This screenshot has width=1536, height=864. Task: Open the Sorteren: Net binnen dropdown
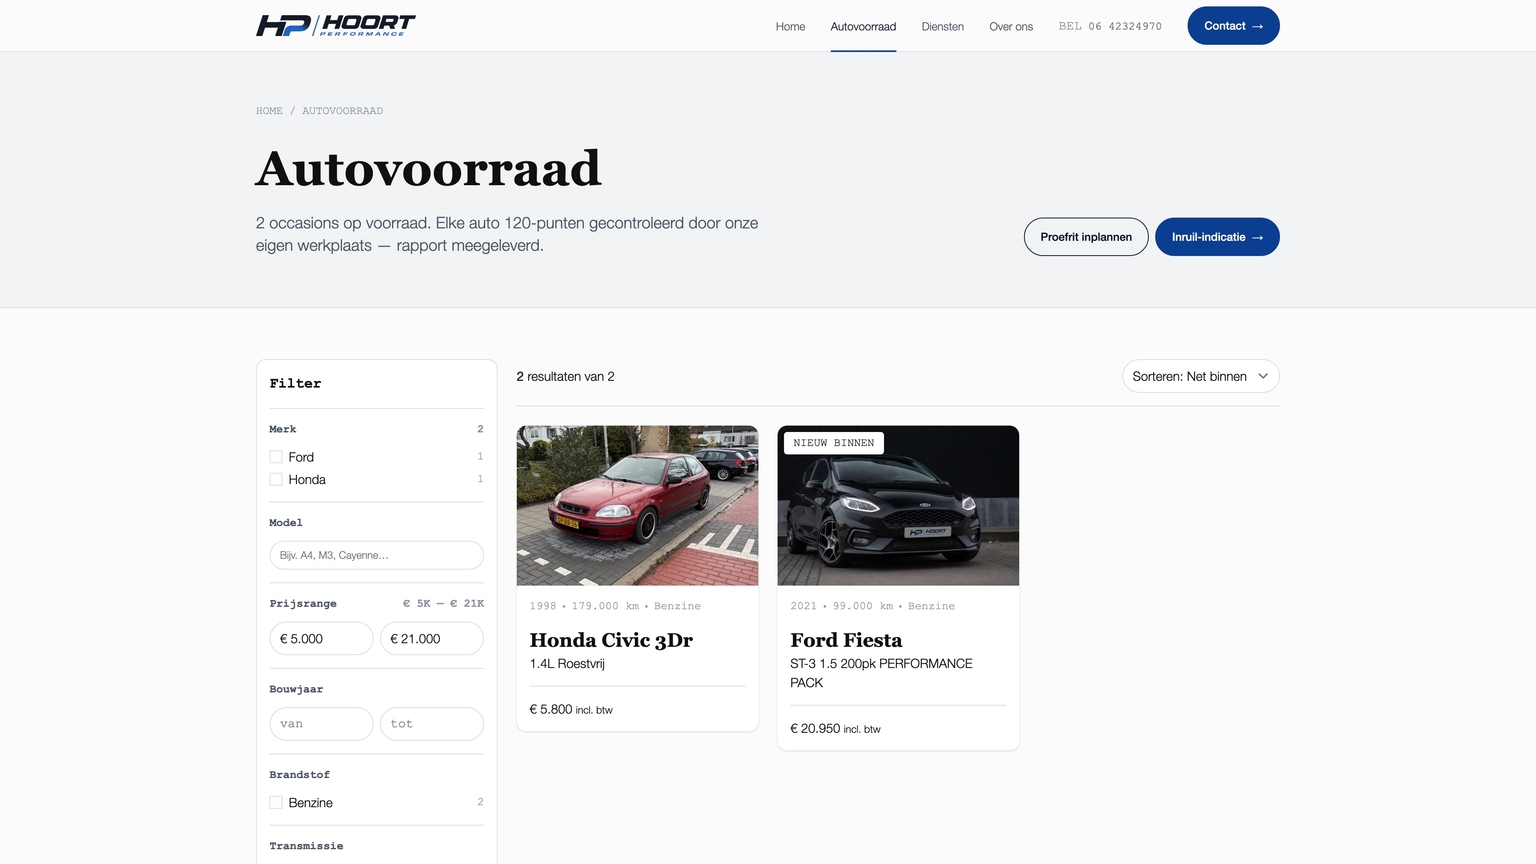1200,376
